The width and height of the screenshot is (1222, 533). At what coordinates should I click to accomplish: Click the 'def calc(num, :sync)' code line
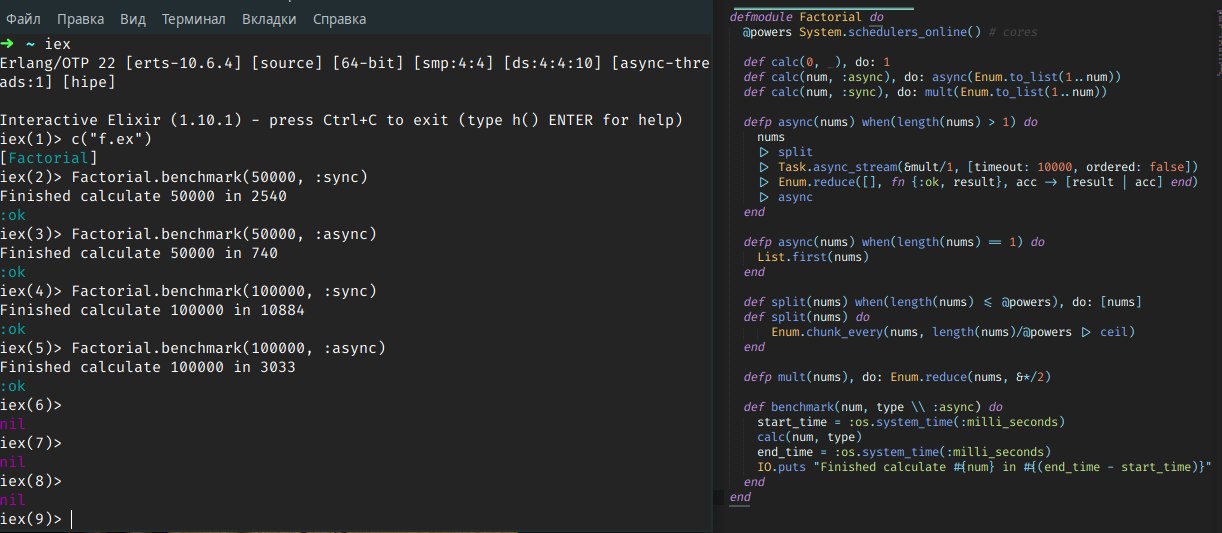[924, 92]
